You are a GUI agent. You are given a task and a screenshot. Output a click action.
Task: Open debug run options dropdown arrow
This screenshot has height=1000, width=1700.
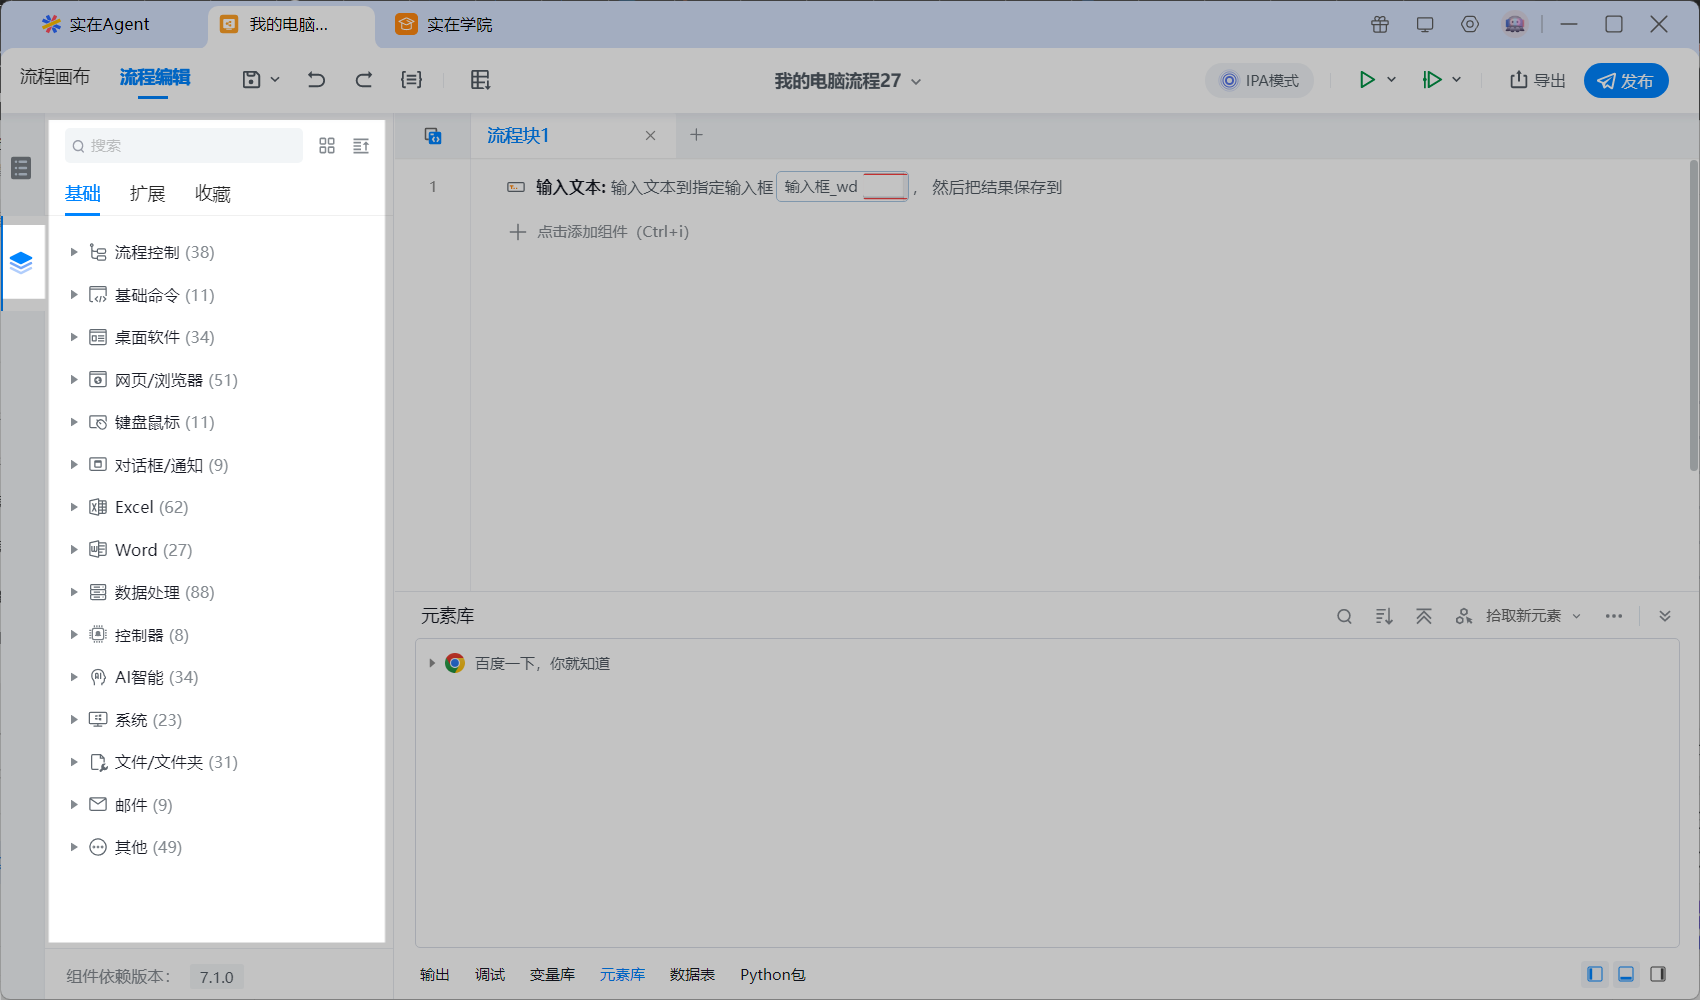point(1456,80)
